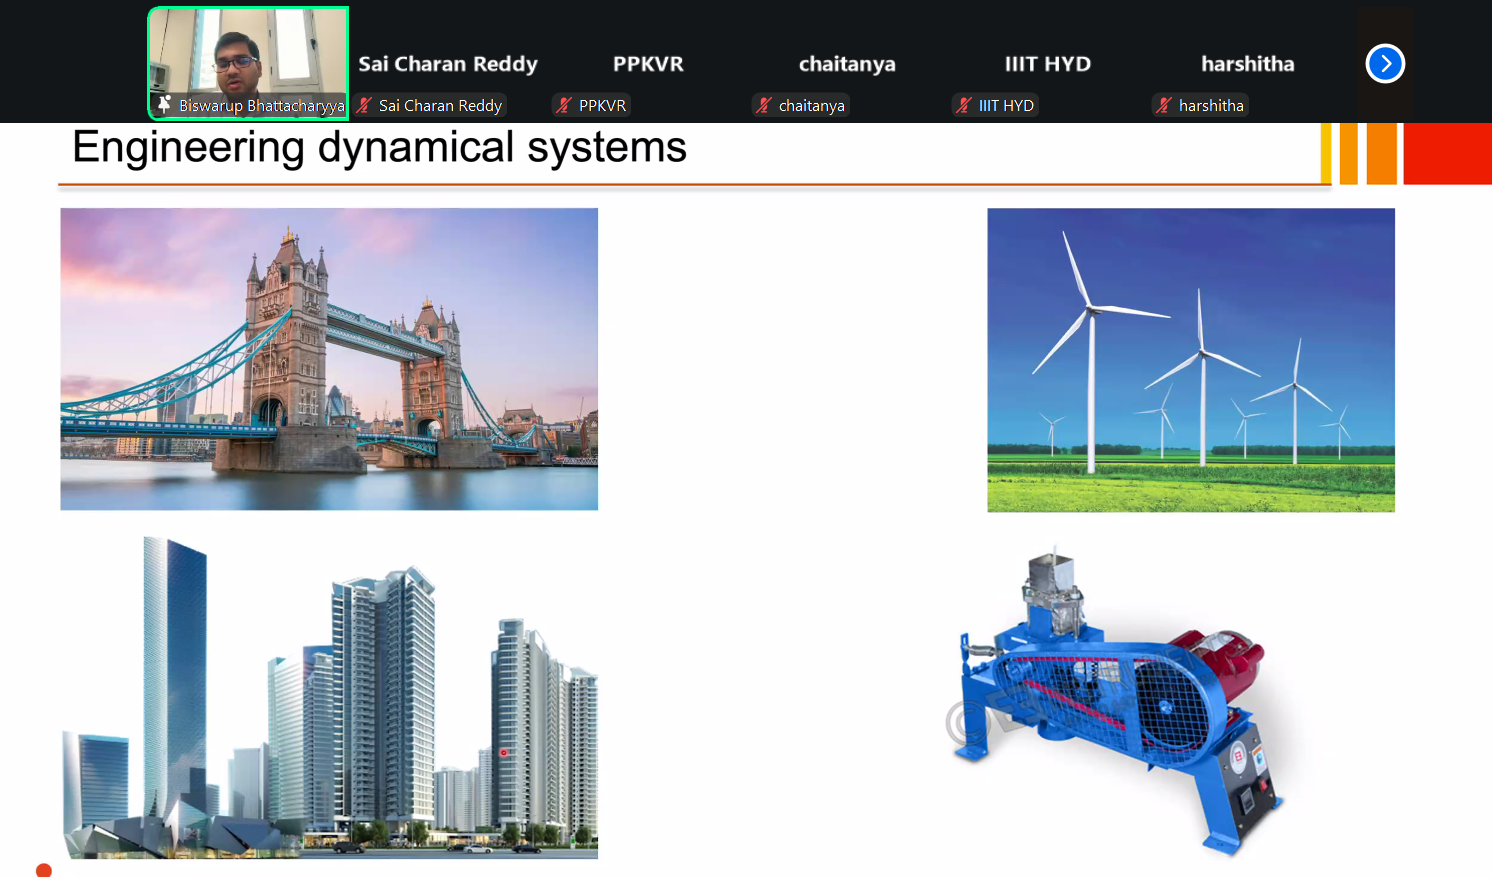This screenshot has width=1492, height=877.
Task: Select the Sai Charan Reddy participant tile
Action: pyautogui.click(x=448, y=64)
